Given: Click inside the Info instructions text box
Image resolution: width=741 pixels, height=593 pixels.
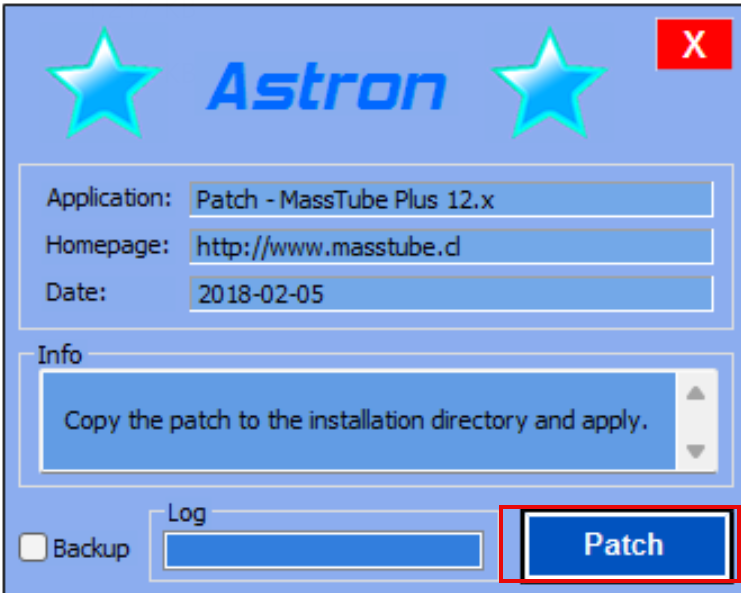Looking at the screenshot, I should 356,420.
